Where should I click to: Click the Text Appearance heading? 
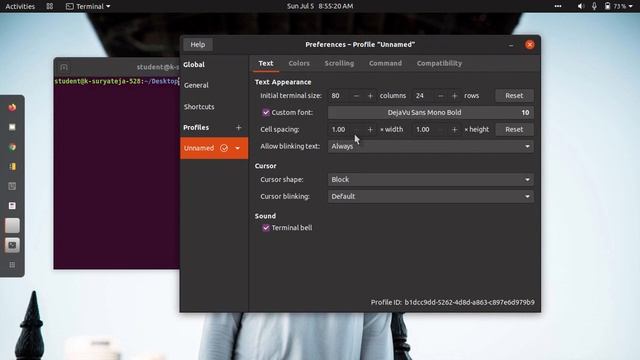283,82
